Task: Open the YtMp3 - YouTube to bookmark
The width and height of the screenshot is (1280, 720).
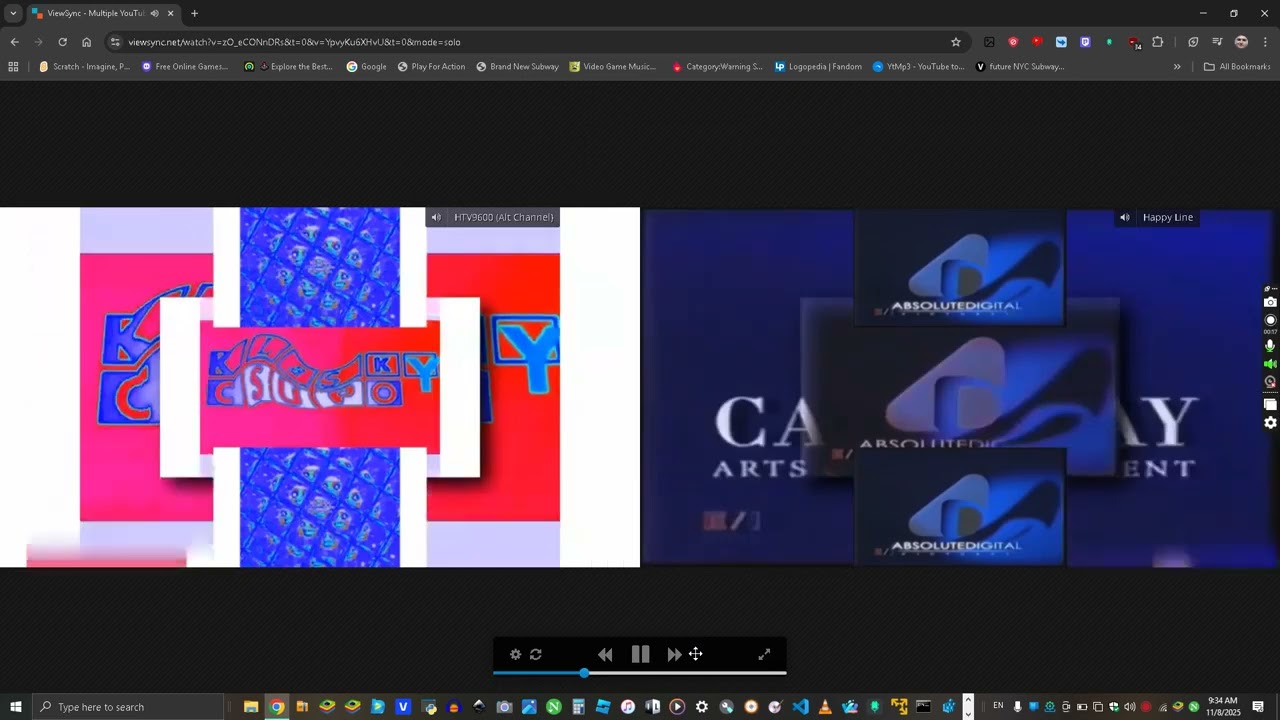Action: (918, 67)
